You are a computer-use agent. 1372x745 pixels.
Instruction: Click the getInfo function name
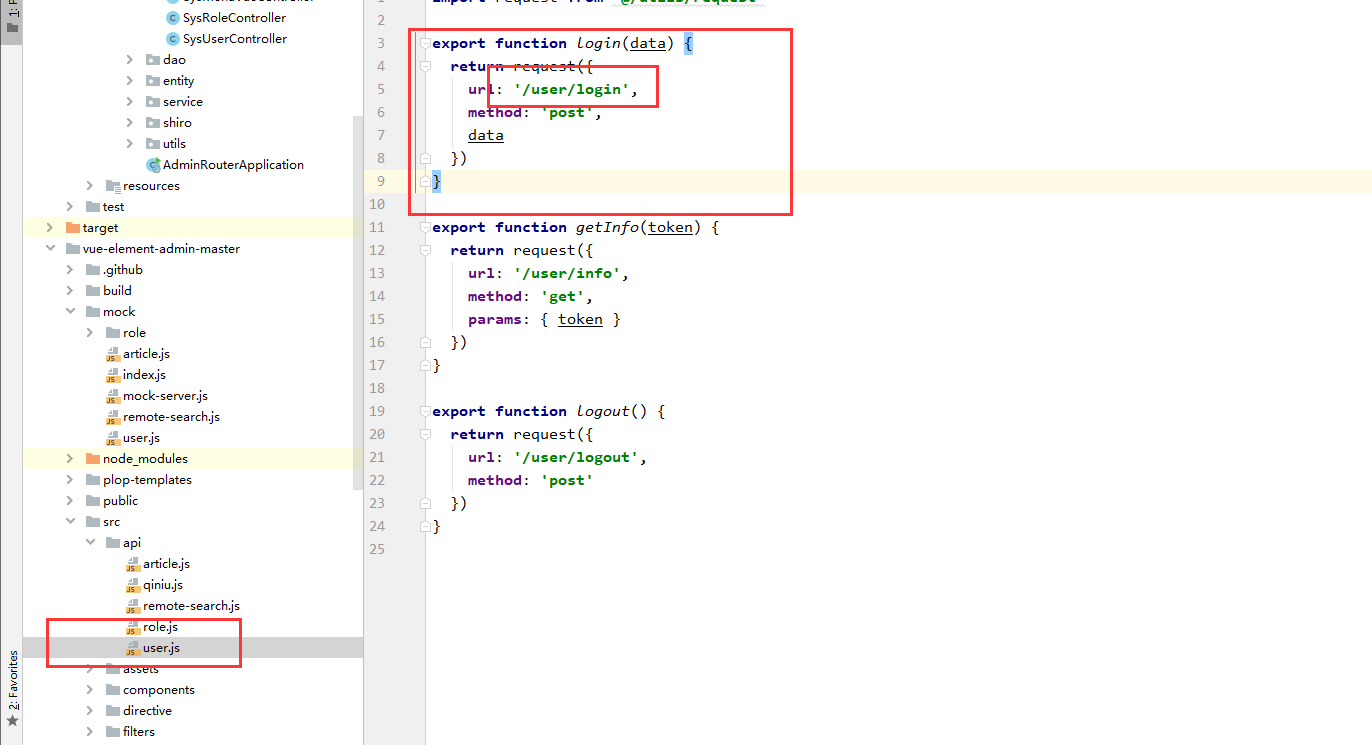point(607,227)
